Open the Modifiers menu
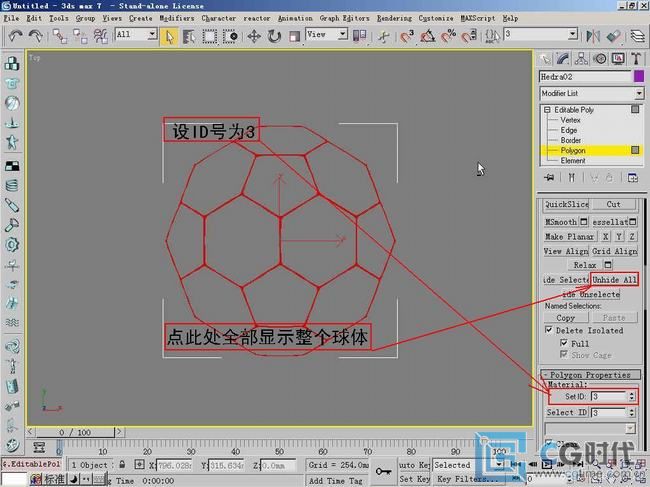Screen dimensions: 650x487 177,18
